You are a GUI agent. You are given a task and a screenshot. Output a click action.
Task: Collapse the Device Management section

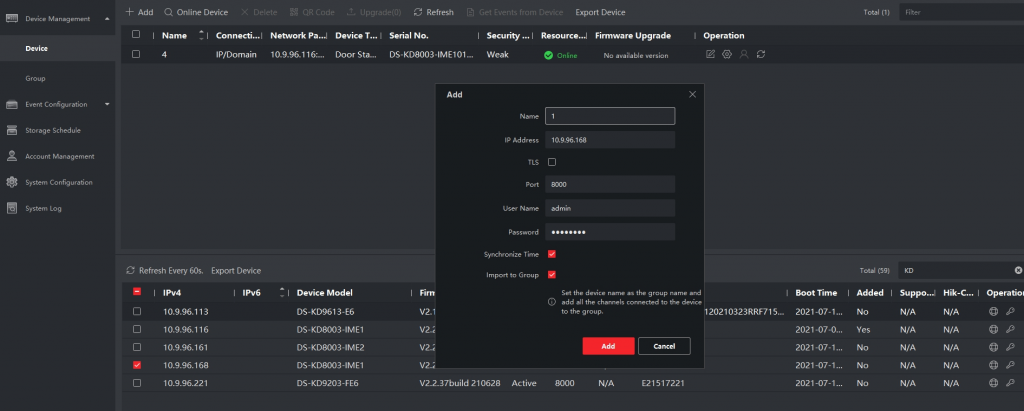pyautogui.click(x=107, y=18)
